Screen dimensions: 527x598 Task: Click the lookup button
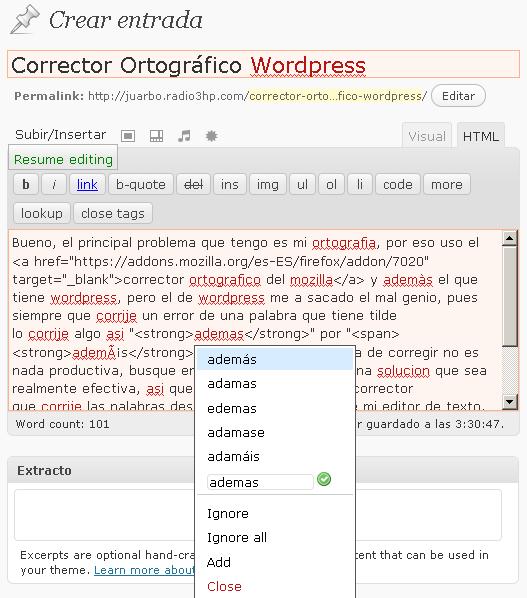pyautogui.click(x=42, y=213)
